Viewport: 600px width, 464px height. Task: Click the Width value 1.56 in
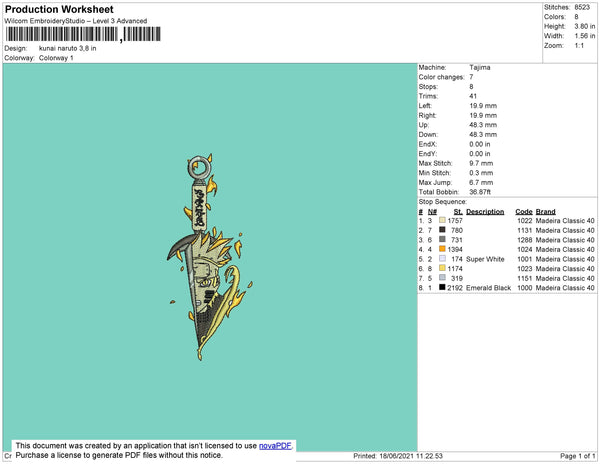[x=585, y=36]
